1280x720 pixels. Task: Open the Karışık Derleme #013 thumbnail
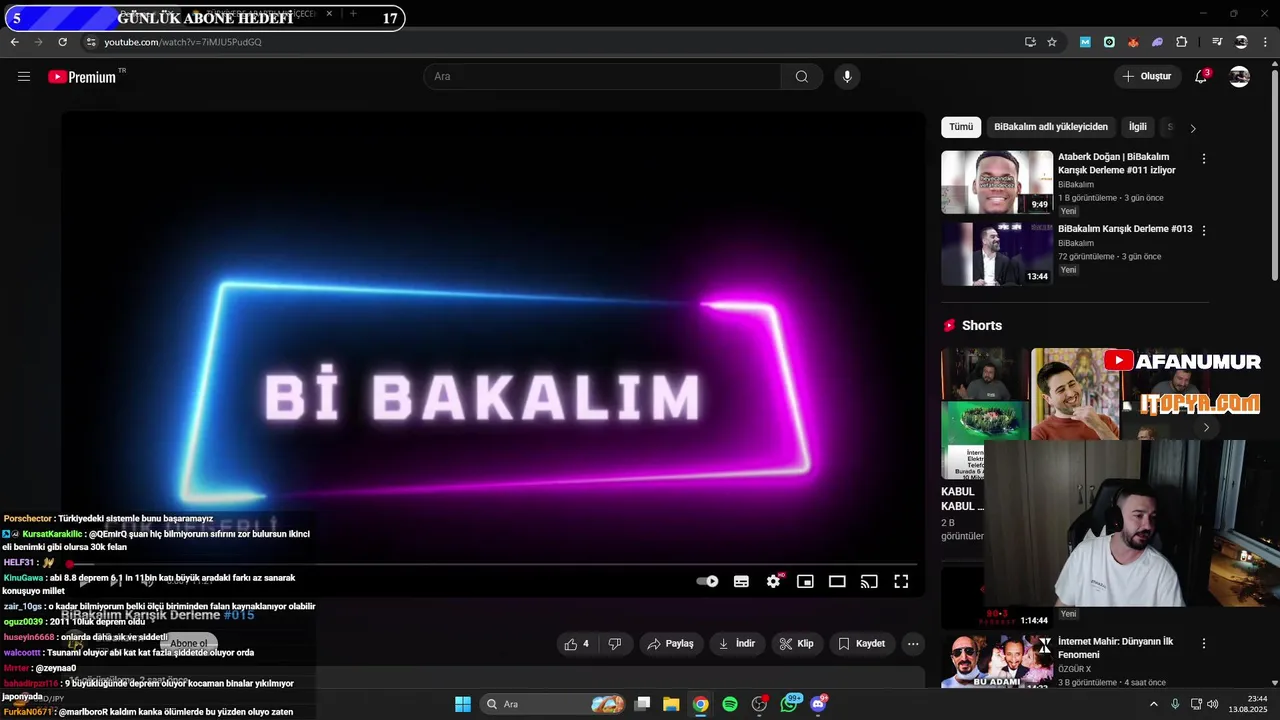[x=997, y=254]
